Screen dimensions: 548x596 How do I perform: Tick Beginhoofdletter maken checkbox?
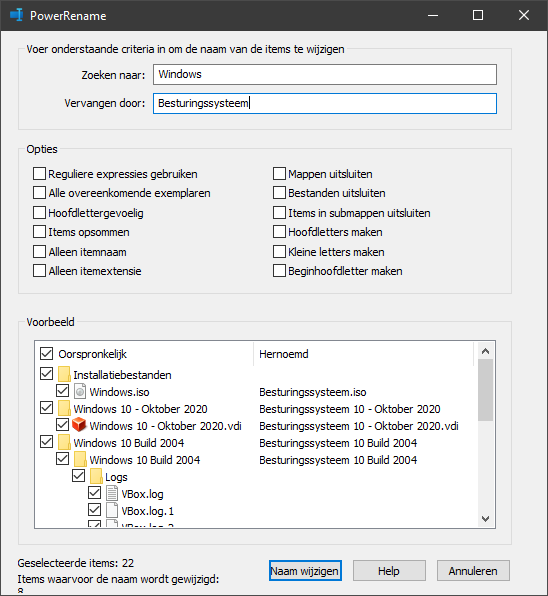click(x=279, y=271)
